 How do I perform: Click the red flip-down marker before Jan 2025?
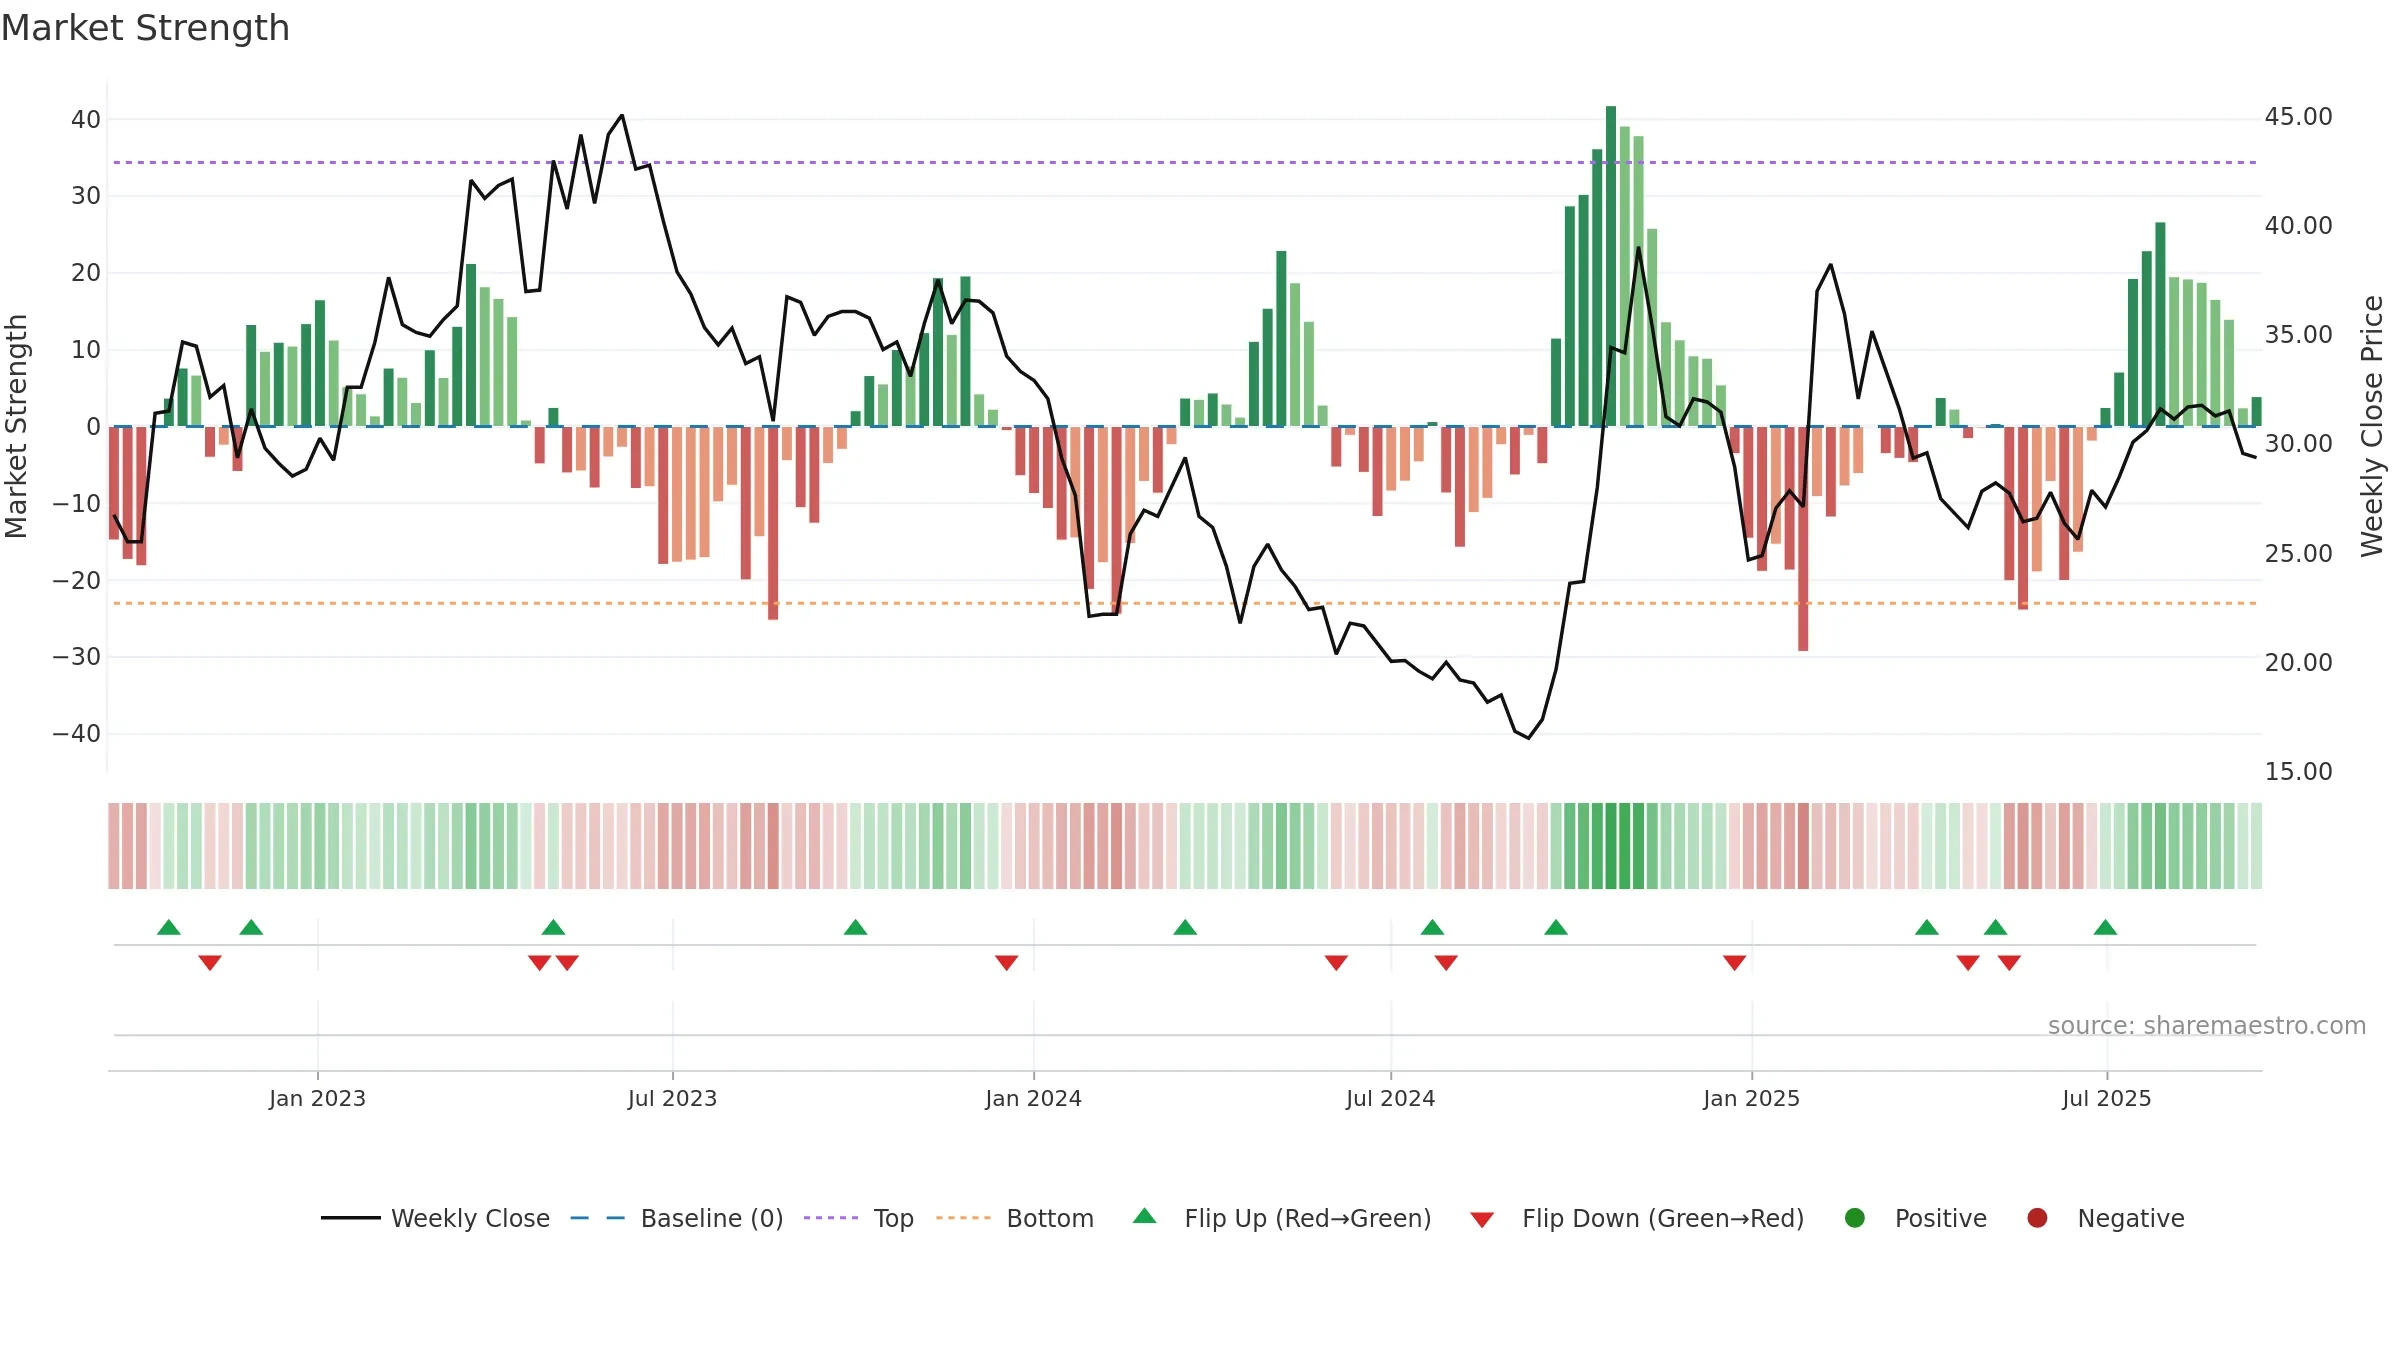click(1735, 962)
